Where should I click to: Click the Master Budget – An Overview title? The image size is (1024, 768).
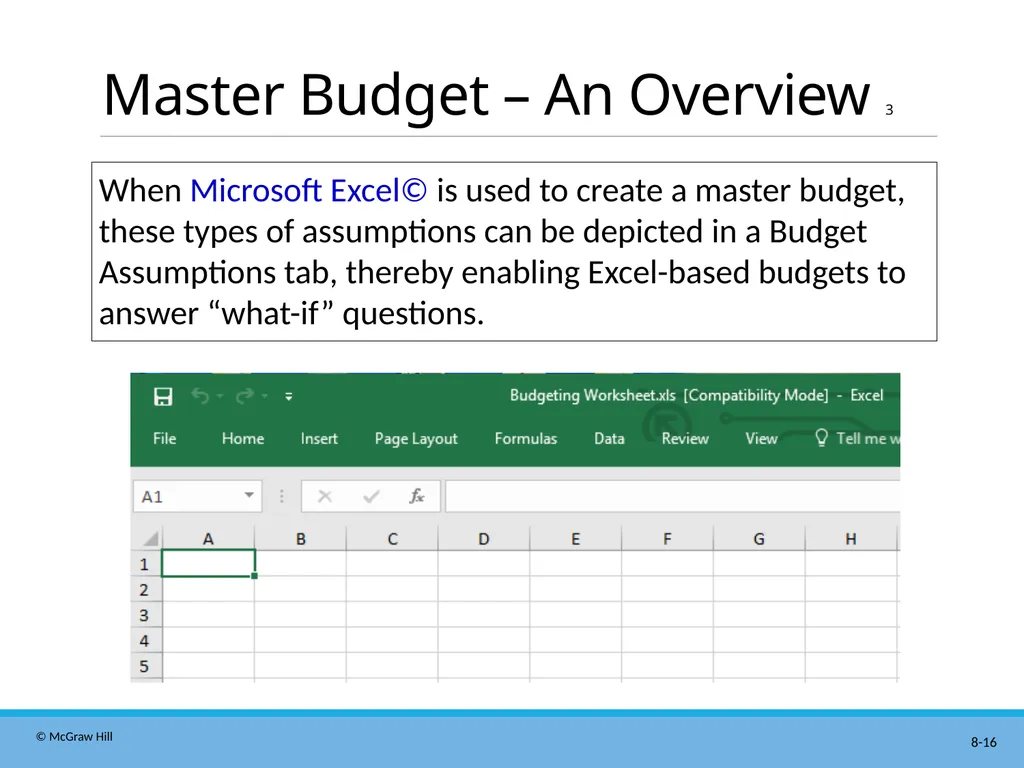487,95
